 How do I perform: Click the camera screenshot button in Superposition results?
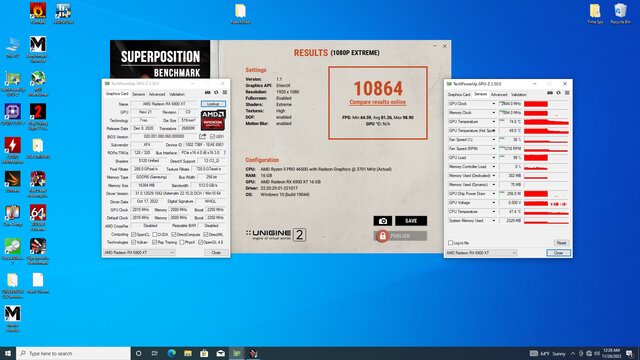coord(382,221)
